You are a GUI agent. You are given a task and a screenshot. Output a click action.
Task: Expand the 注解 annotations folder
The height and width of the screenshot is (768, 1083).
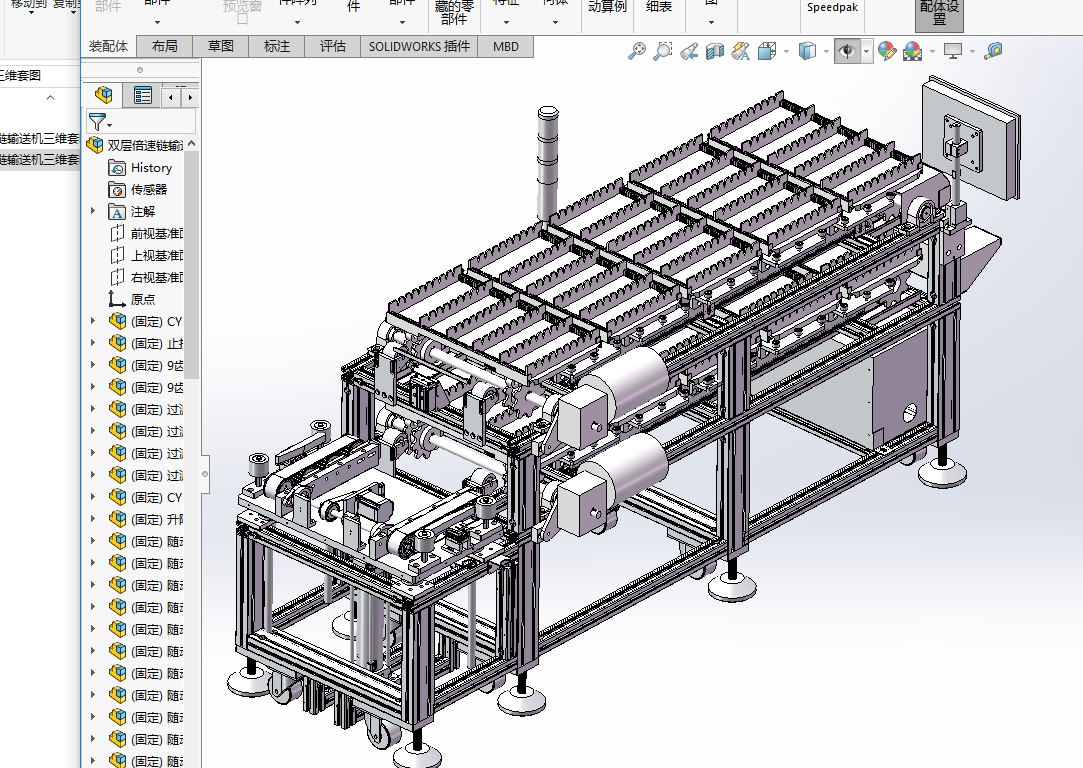[x=94, y=211]
